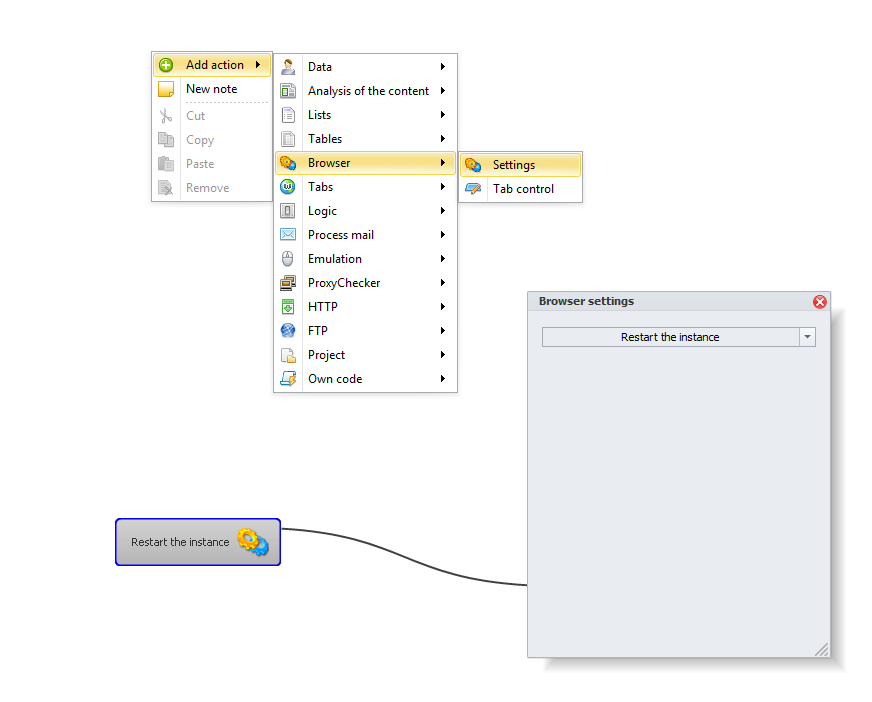Click the Emulation label
This screenshot has width=872, height=702.
click(x=335, y=259)
